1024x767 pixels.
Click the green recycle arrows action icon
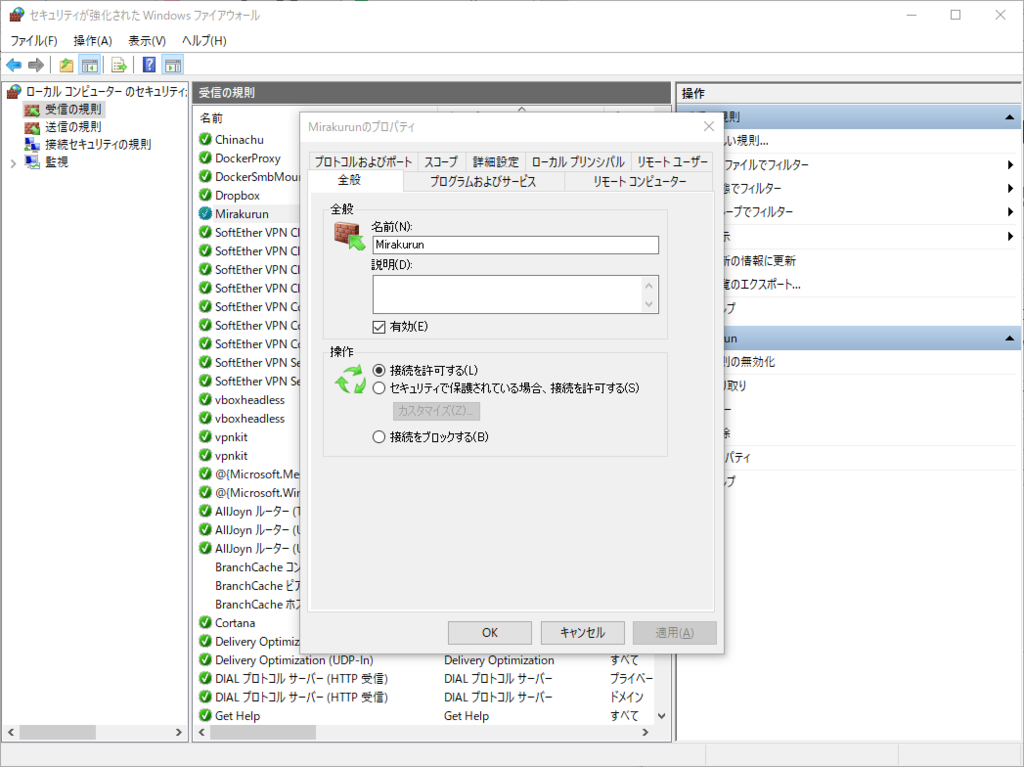point(350,380)
